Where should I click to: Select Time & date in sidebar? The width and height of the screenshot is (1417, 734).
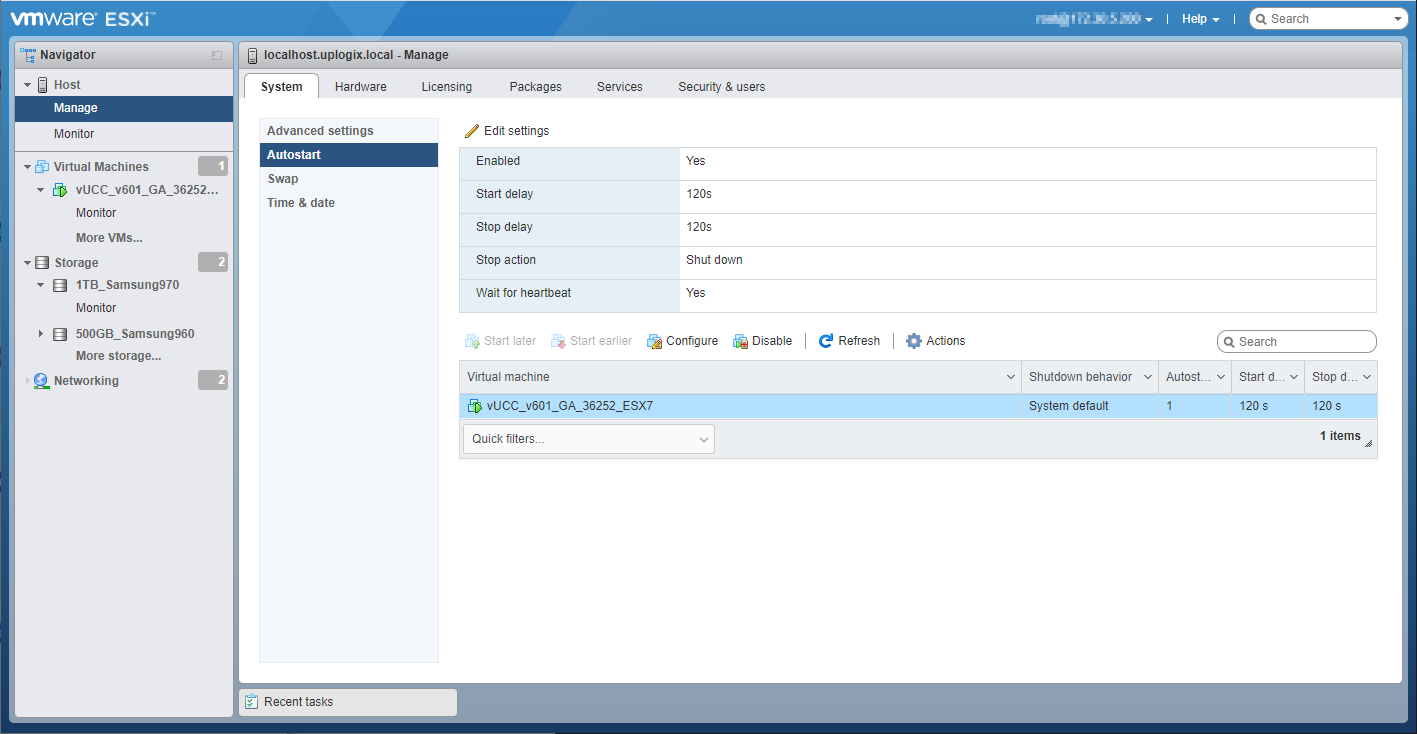pyautogui.click(x=301, y=203)
